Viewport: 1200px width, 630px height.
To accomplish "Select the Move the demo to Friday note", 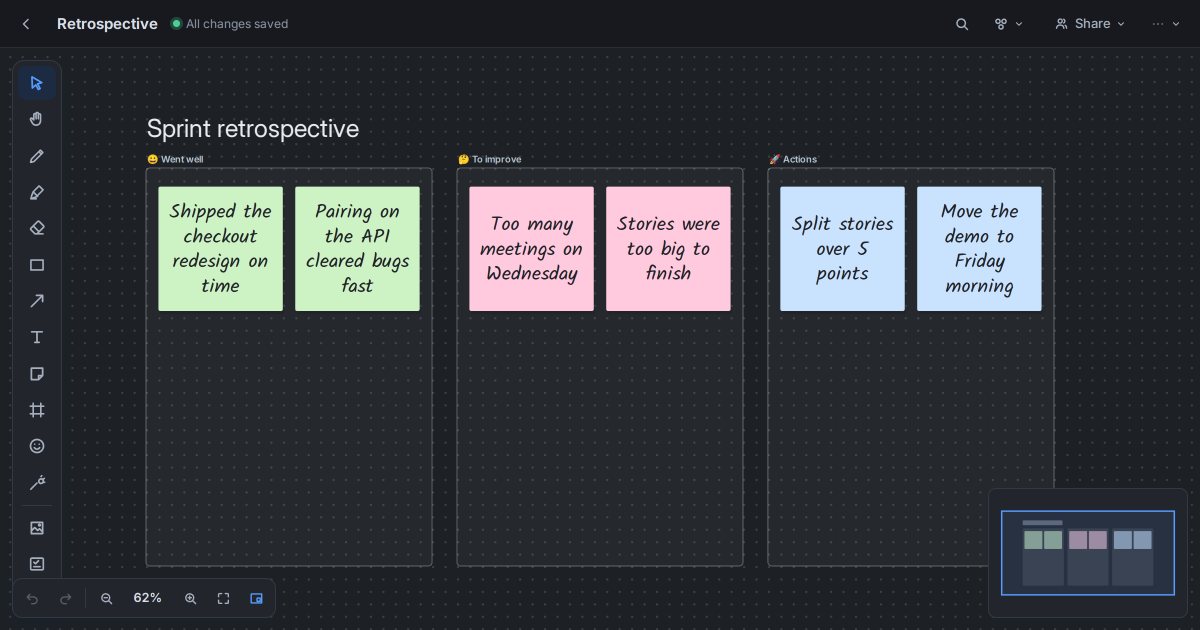I will (979, 249).
